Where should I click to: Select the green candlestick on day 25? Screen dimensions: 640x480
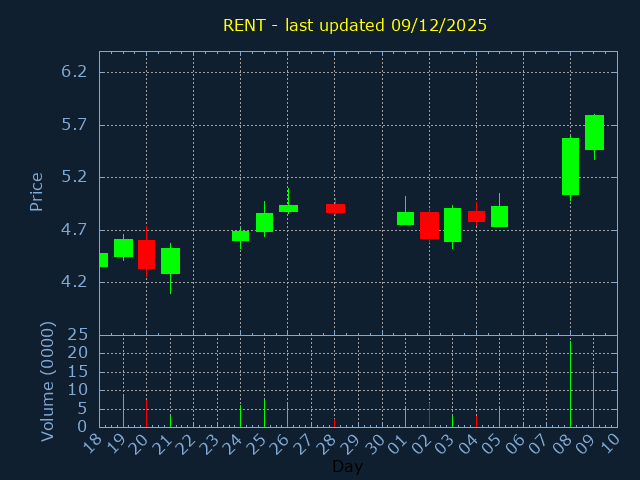[x=264, y=222]
